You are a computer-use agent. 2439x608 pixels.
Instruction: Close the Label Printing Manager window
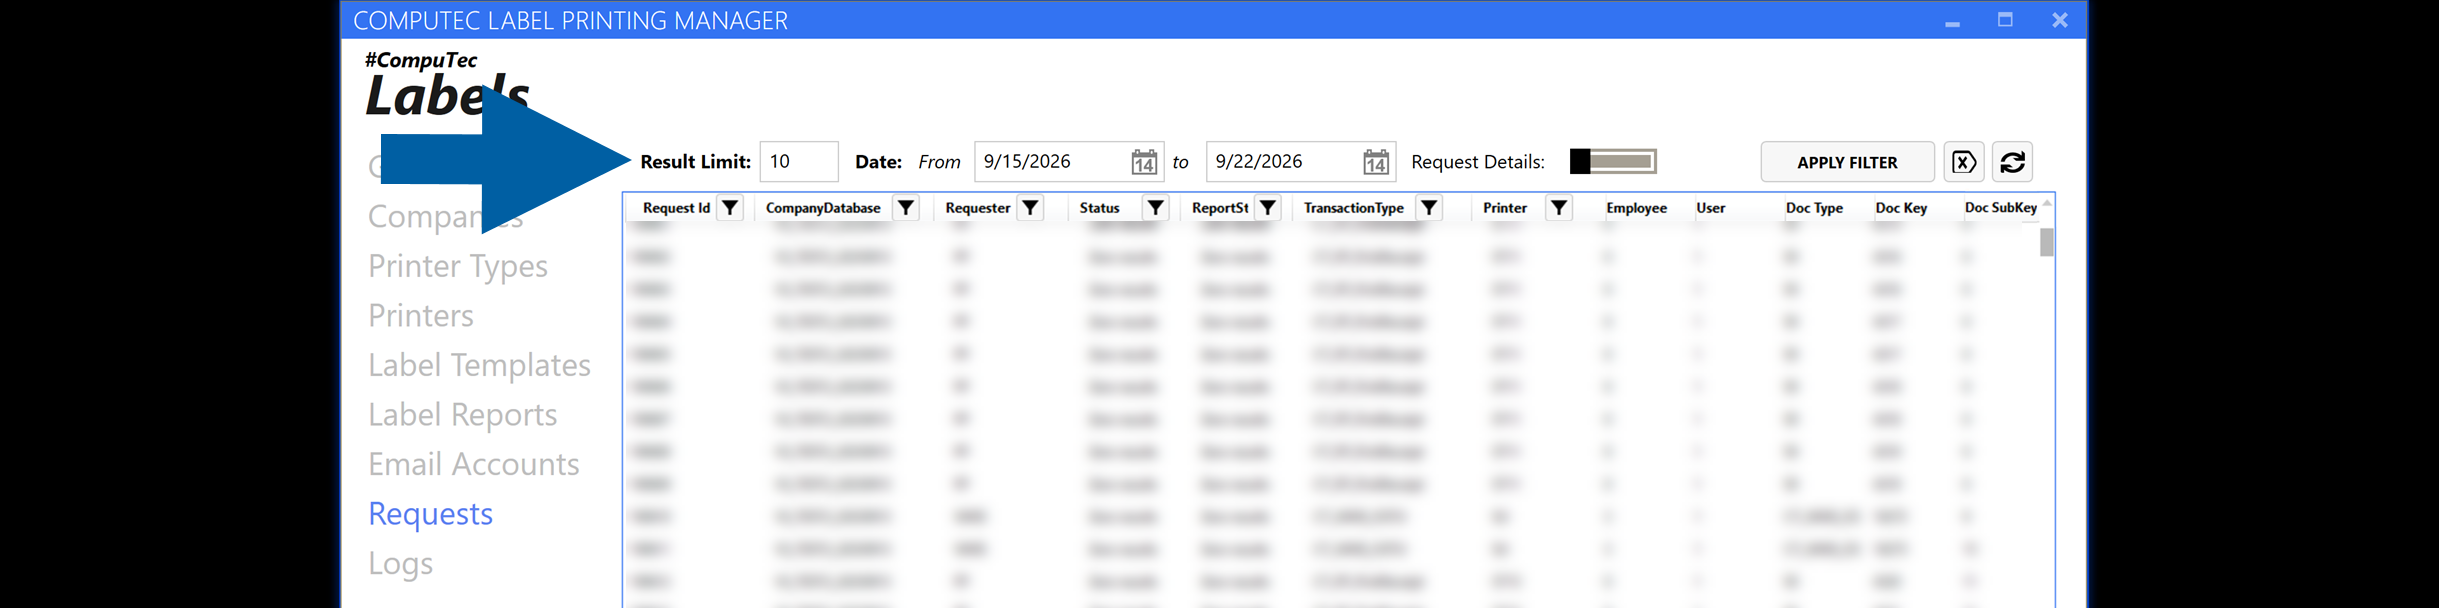(2059, 20)
